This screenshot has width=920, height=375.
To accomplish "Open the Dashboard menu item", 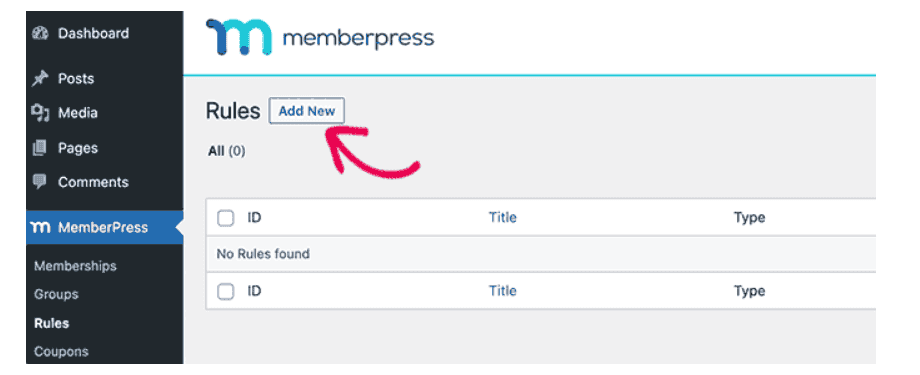I will 93,33.
